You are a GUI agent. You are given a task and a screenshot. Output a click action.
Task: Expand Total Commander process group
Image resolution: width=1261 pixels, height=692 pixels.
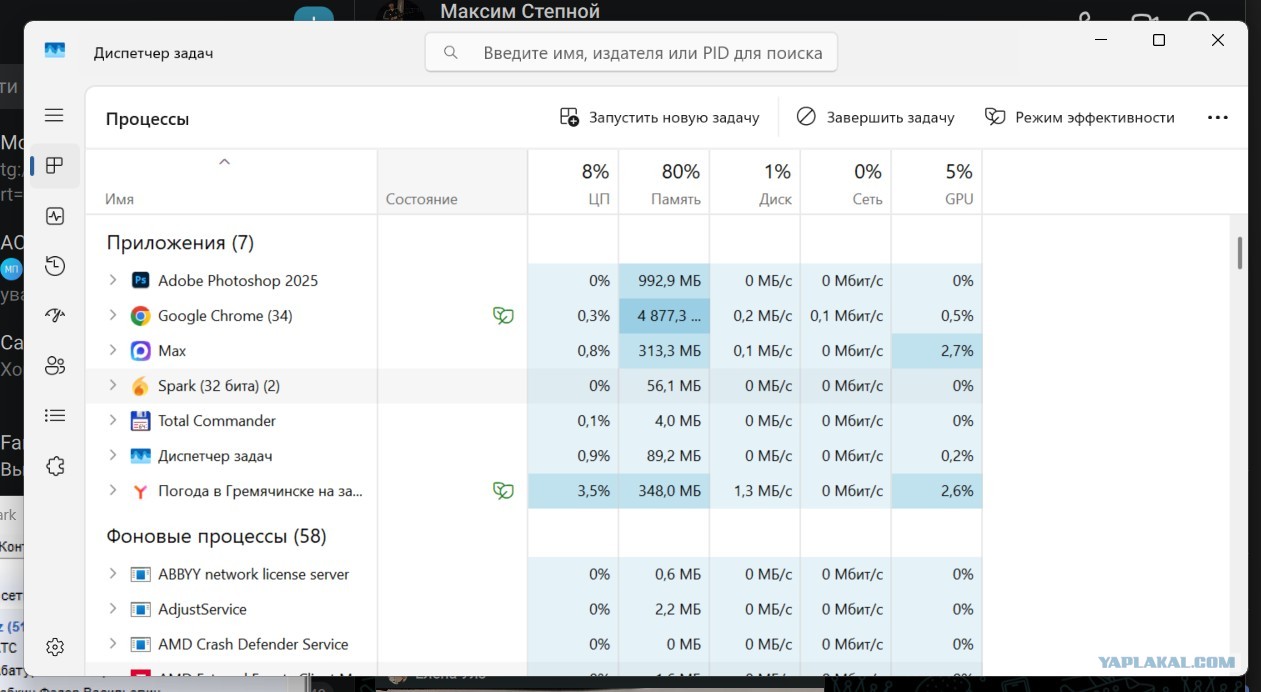(x=113, y=421)
